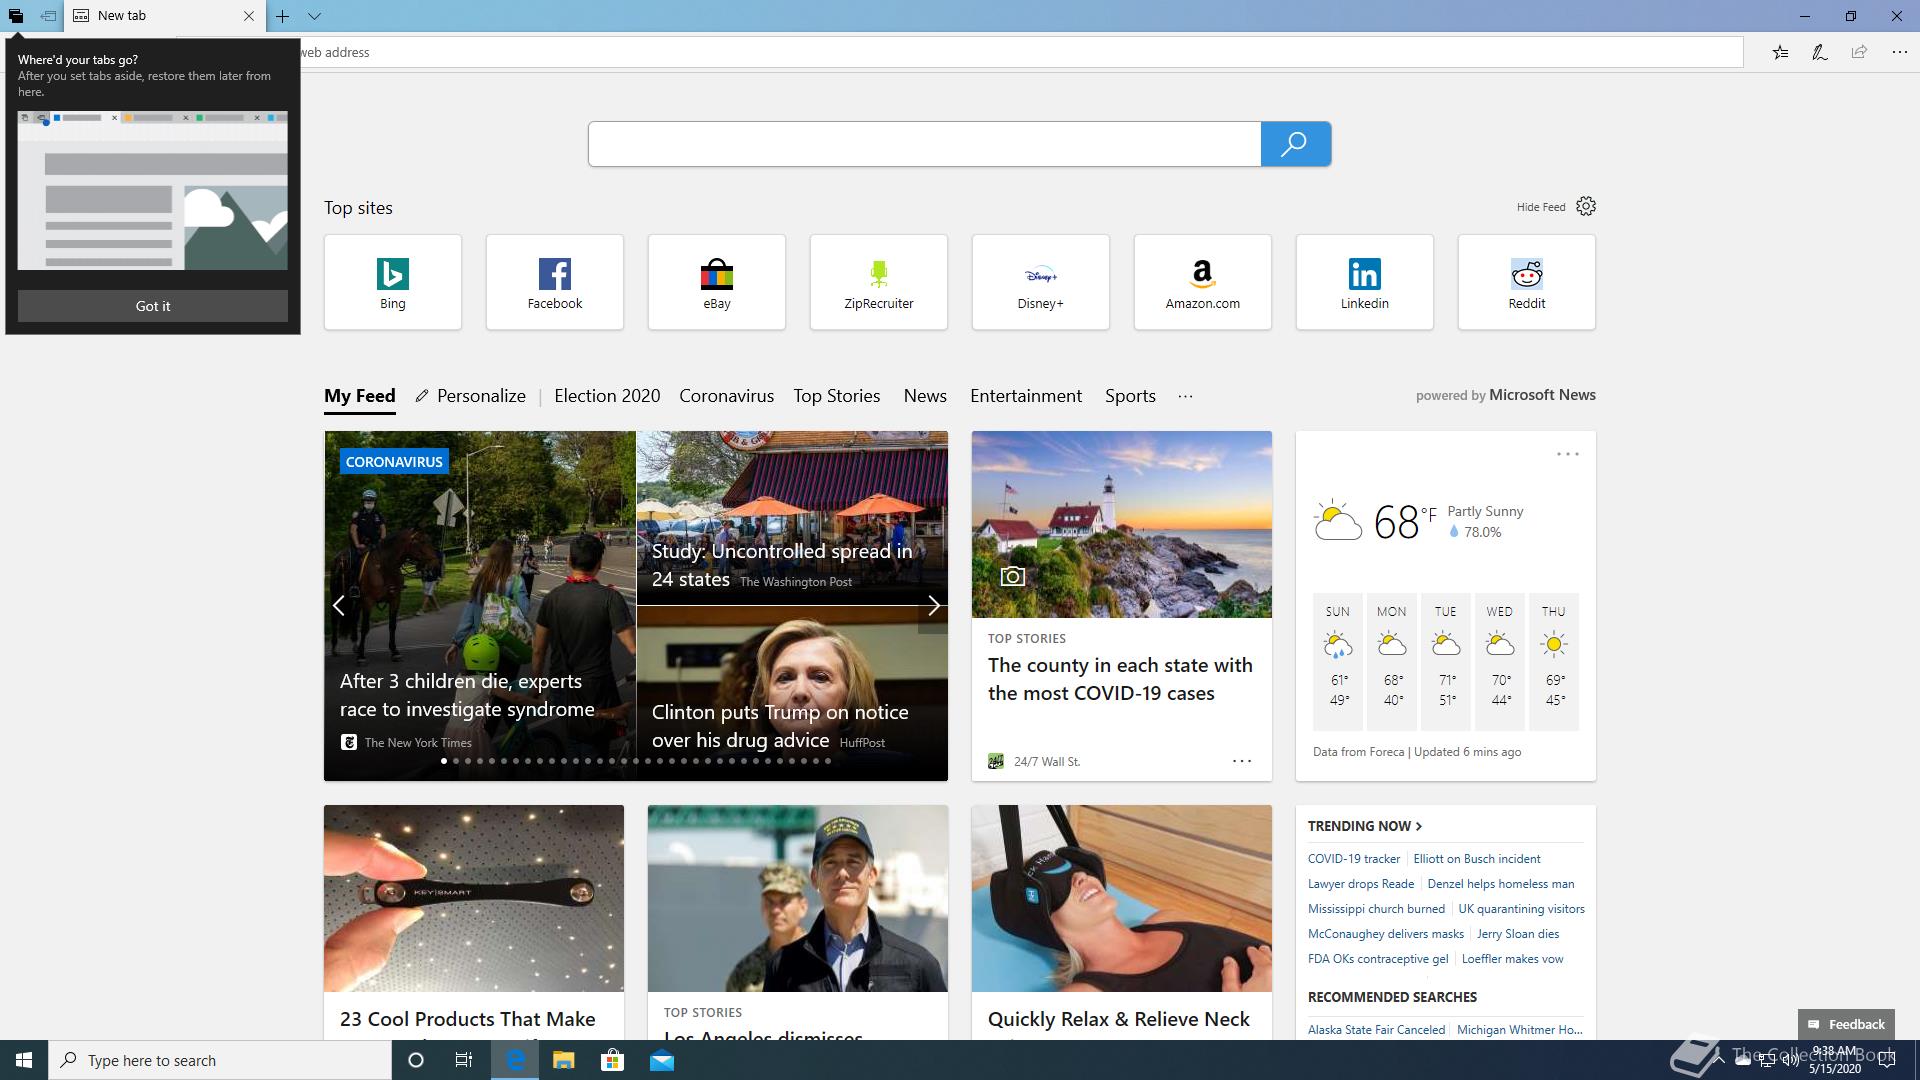Click the taskbar Type here to search box

click(220, 1060)
